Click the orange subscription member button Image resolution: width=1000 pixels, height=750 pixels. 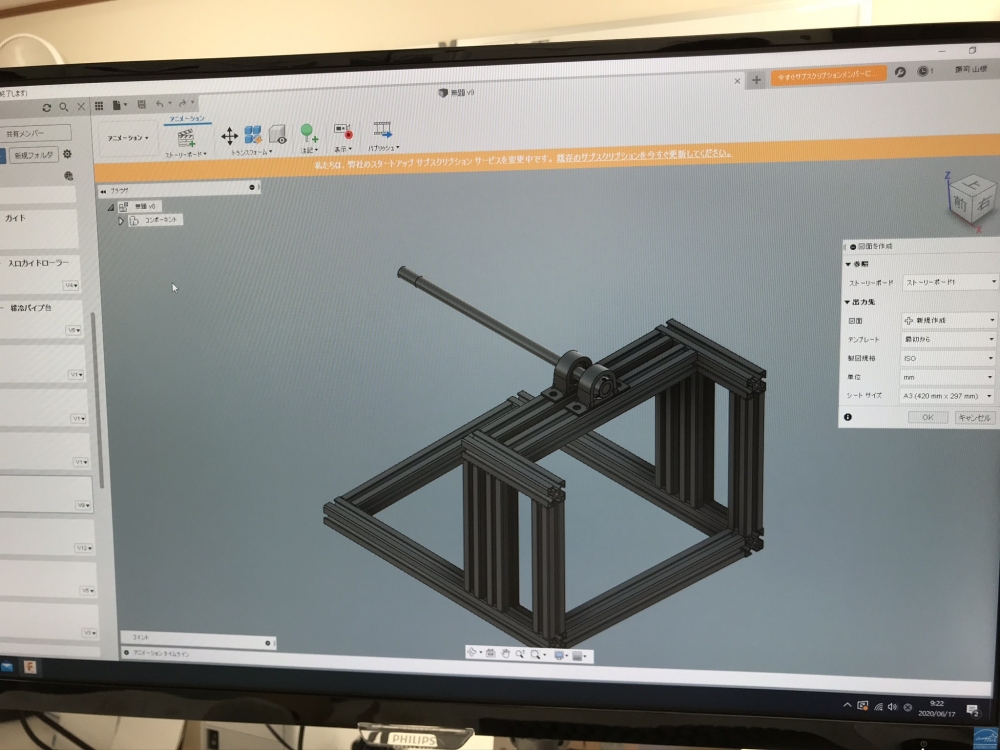tap(828, 75)
